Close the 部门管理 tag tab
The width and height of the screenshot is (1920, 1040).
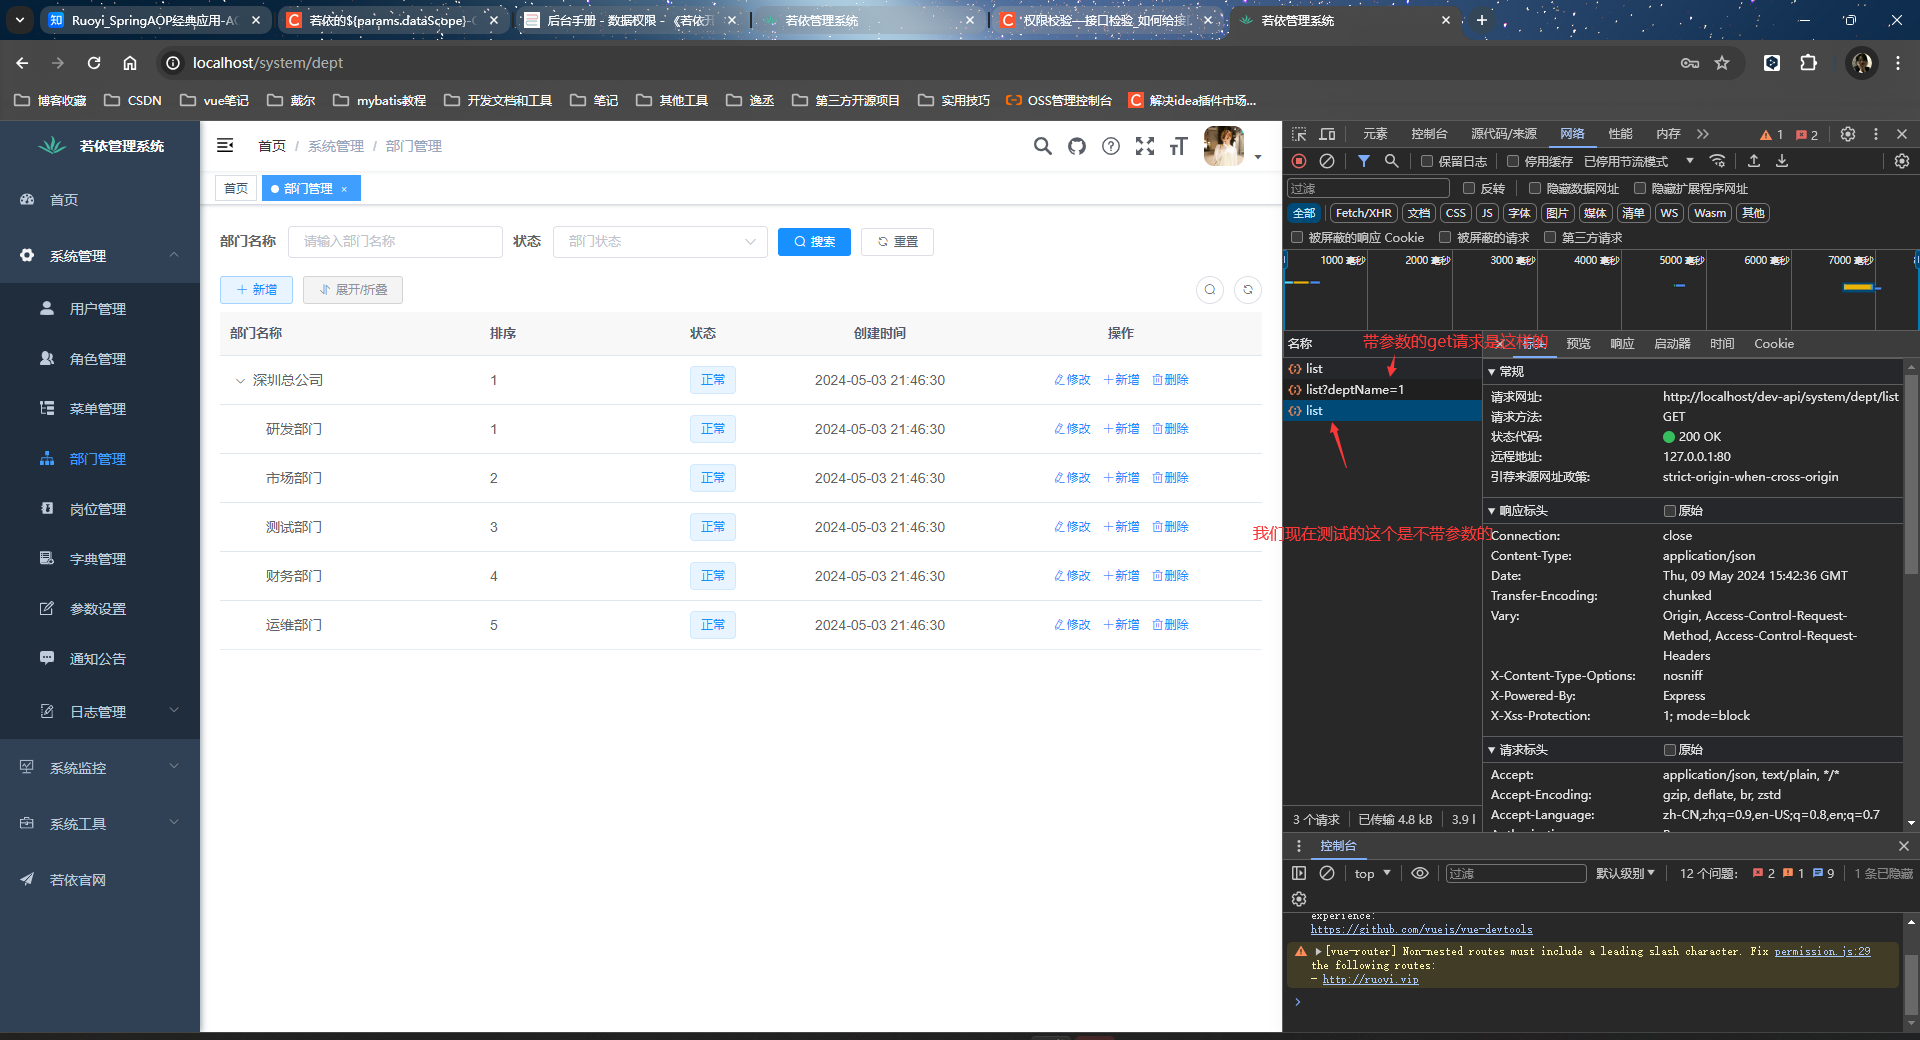coord(344,189)
